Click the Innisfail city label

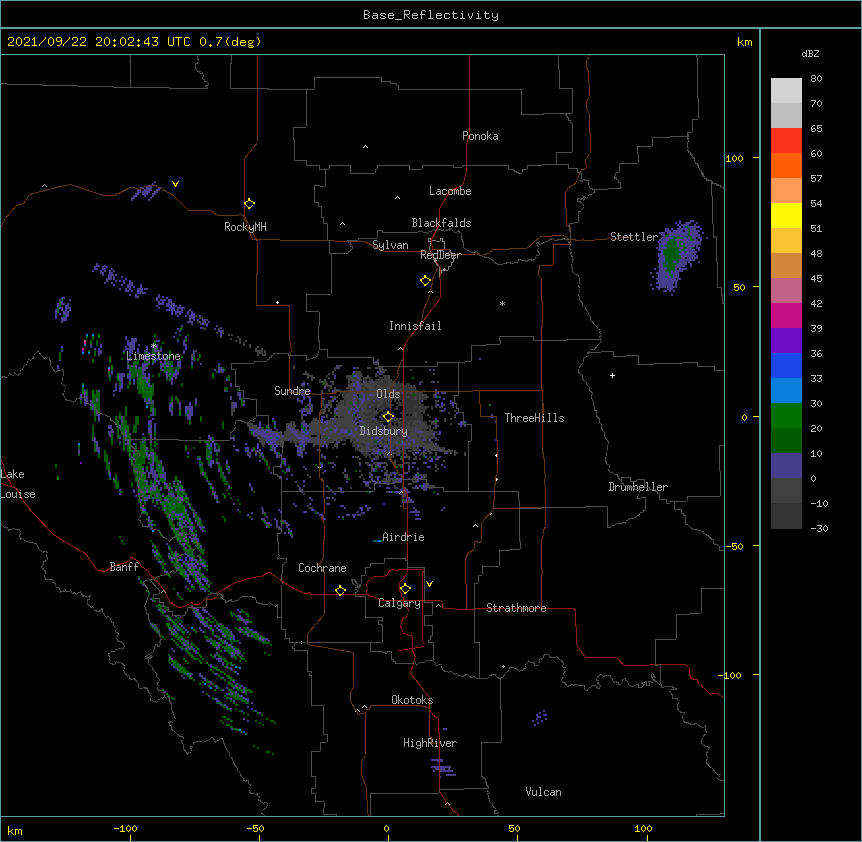415,326
